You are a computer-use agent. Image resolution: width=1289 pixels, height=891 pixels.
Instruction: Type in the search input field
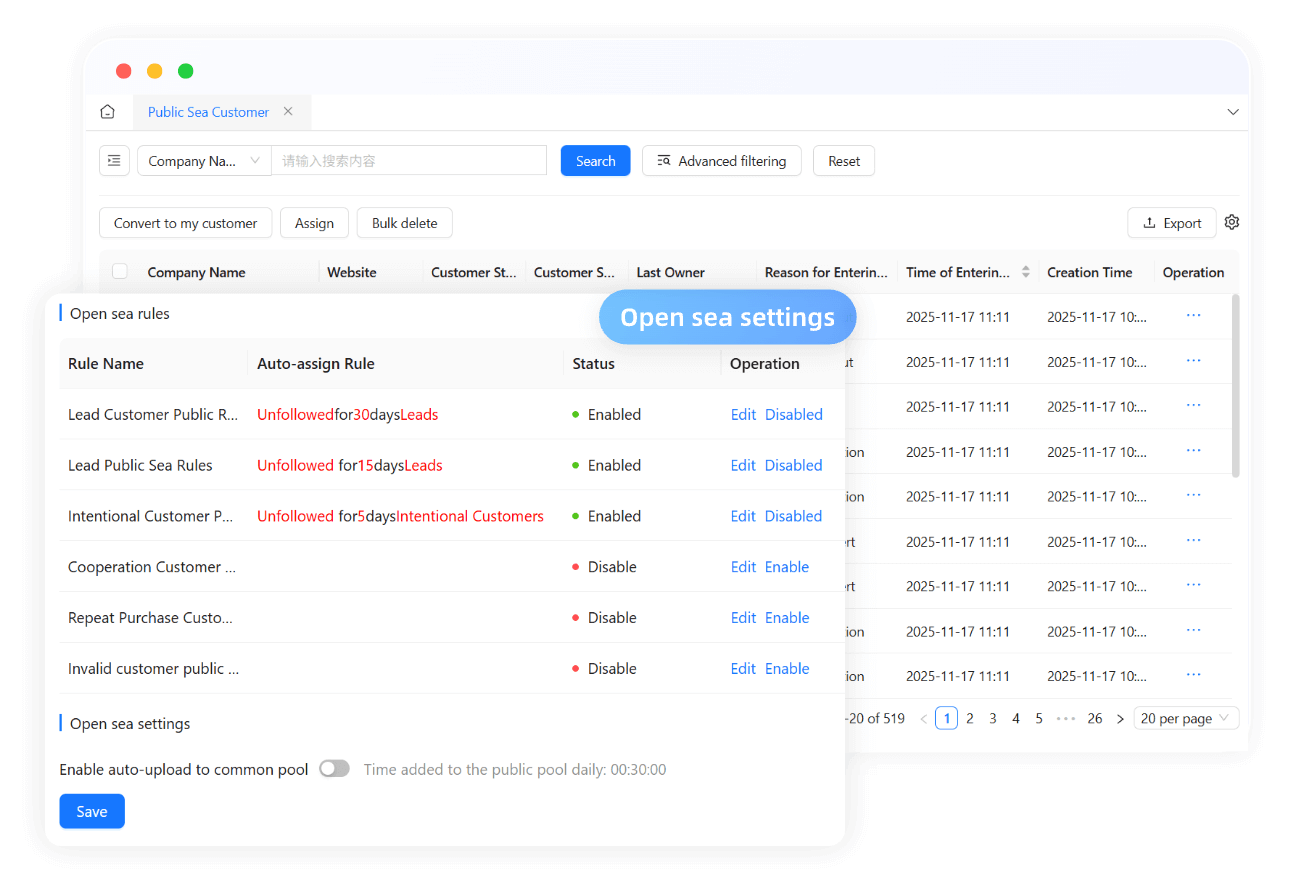click(x=409, y=160)
